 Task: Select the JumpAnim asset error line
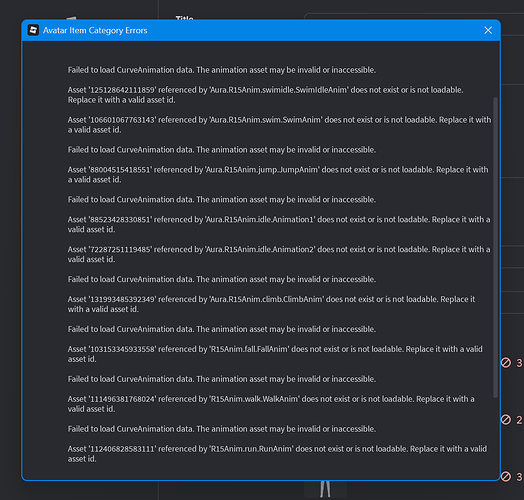click(278, 174)
